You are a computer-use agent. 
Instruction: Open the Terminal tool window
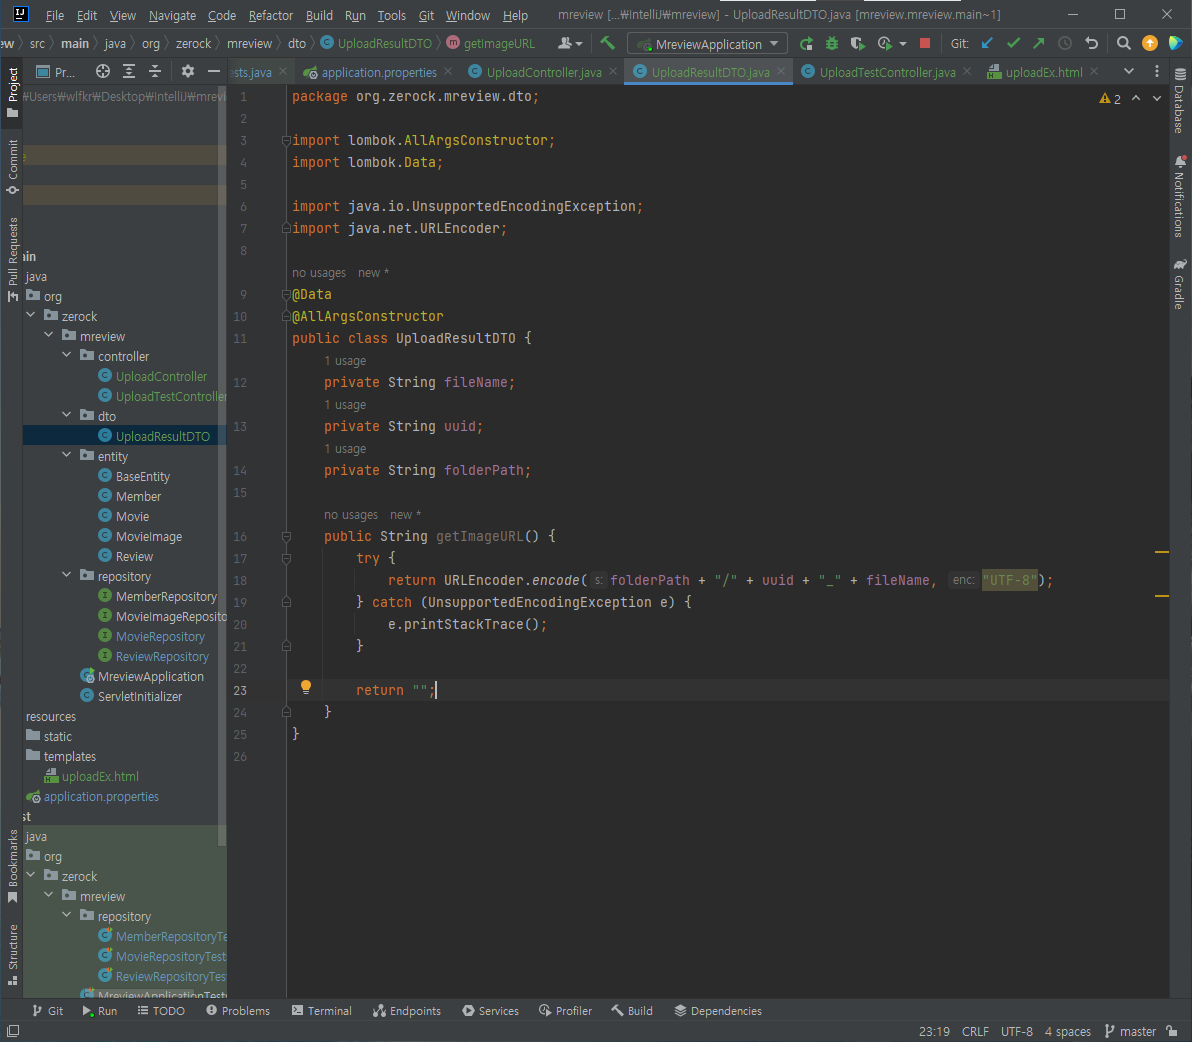pyautogui.click(x=322, y=1011)
